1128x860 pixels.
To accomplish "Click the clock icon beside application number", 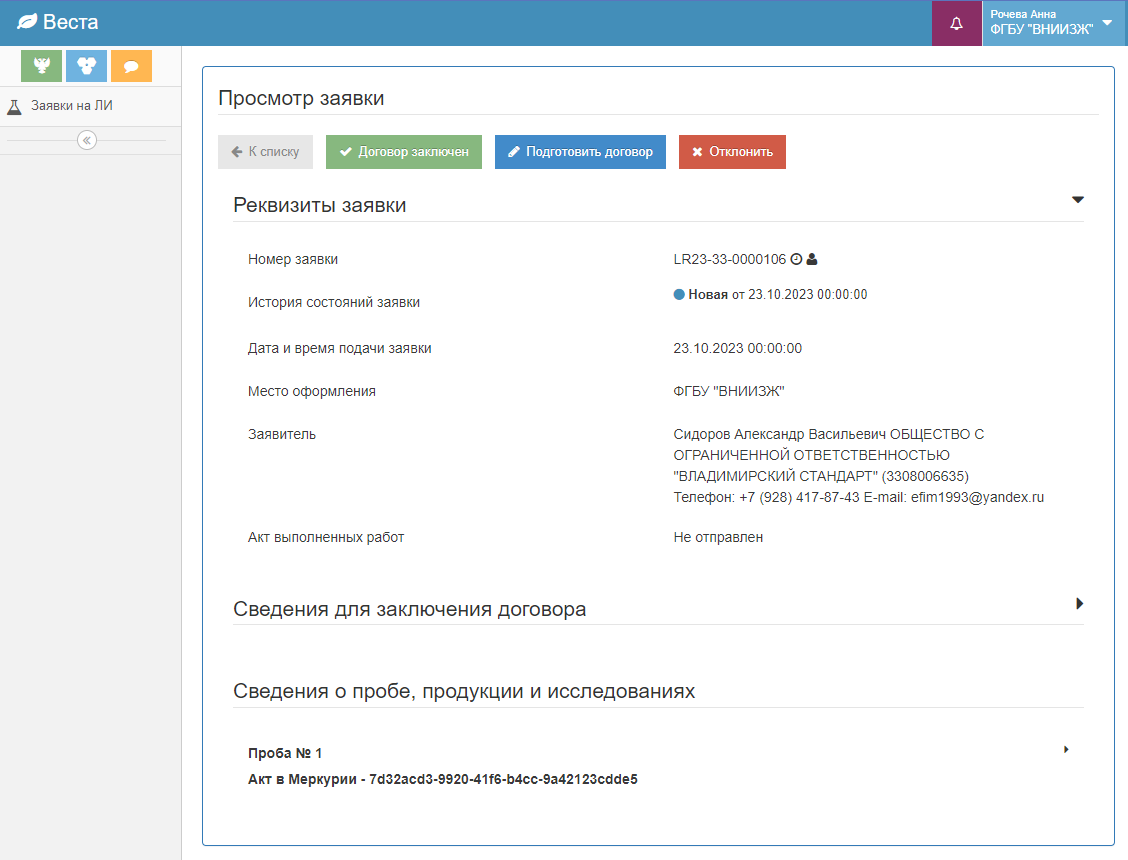I will coord(796,259).
